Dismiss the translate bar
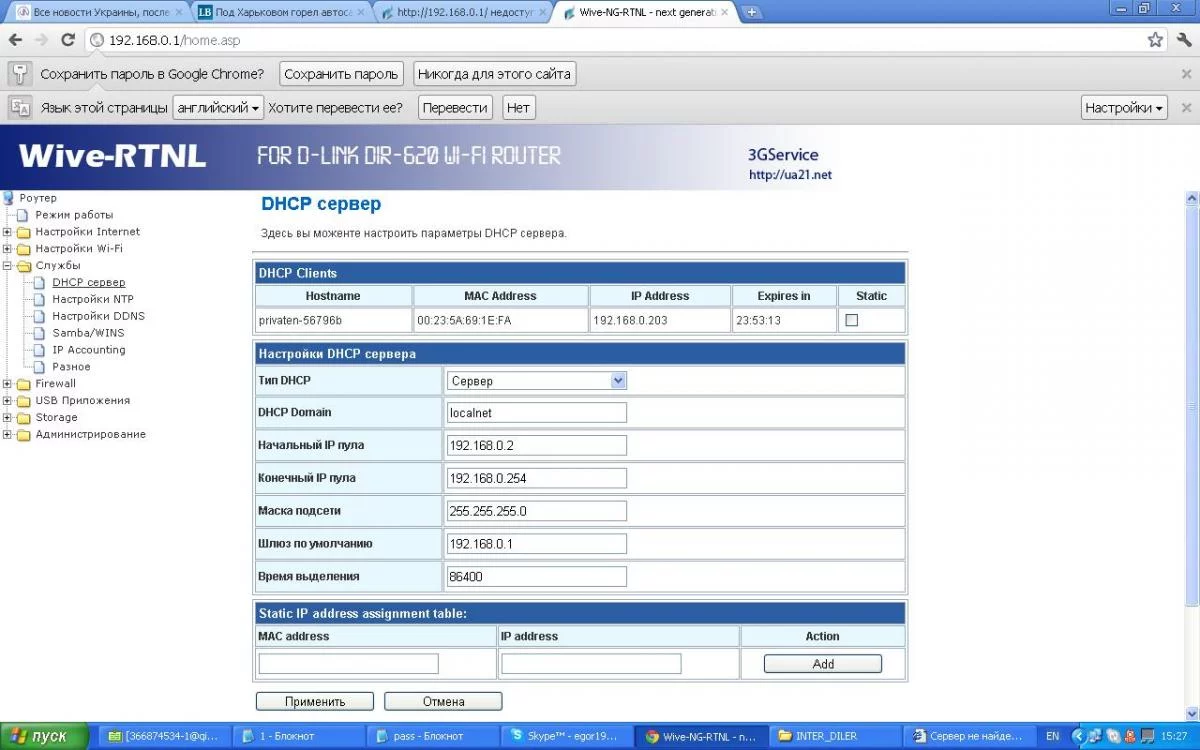The width and height of the screenshot is (1200, 750). [x=1187, y=107]
